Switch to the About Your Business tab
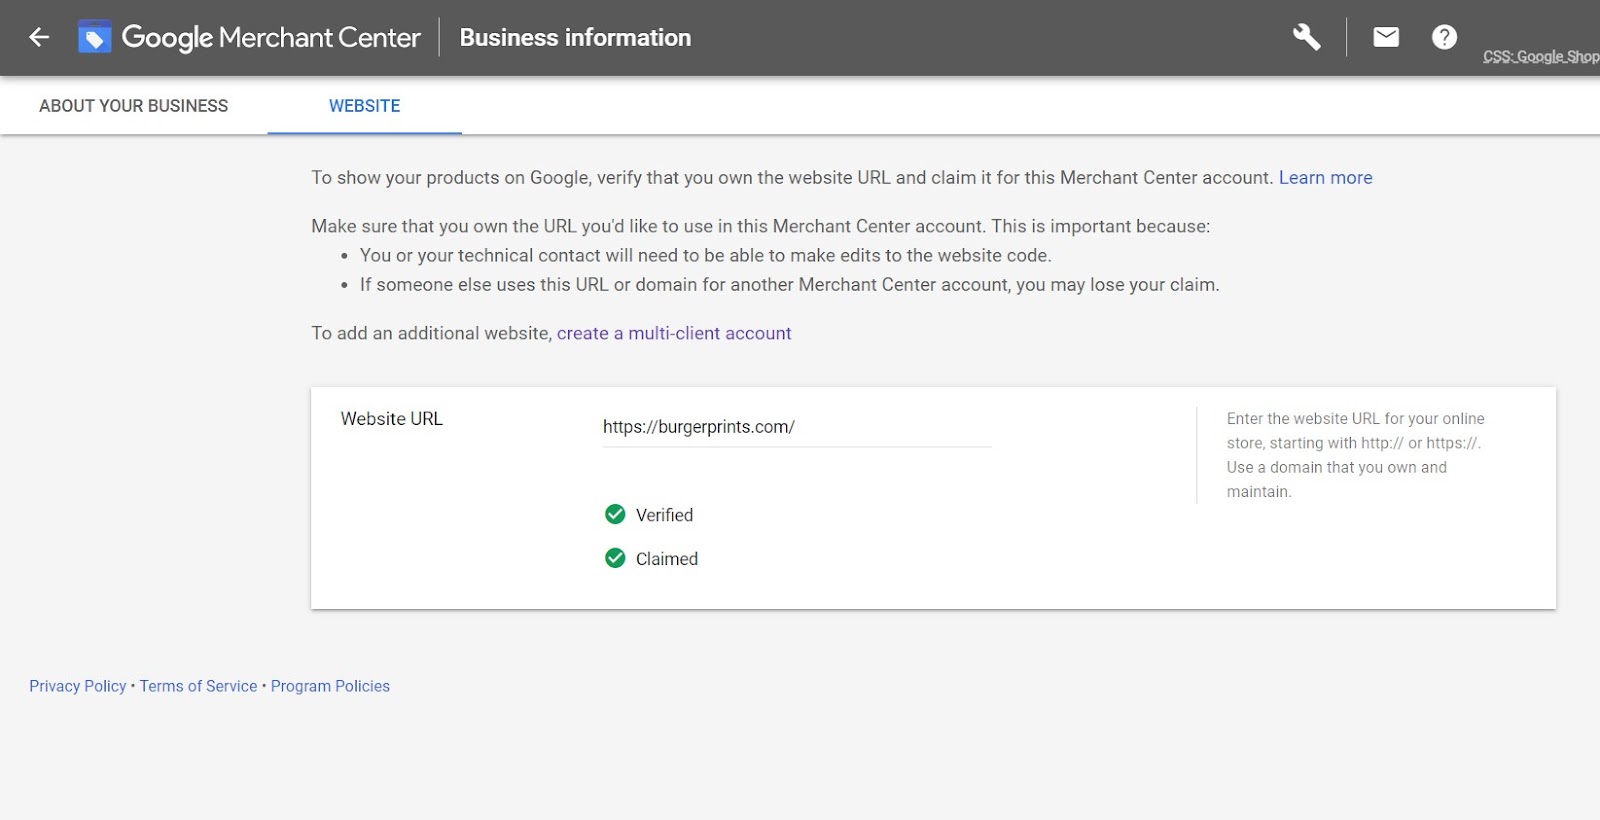Image resolution: width=1600 pixels, height=820 pixels. 133,106
